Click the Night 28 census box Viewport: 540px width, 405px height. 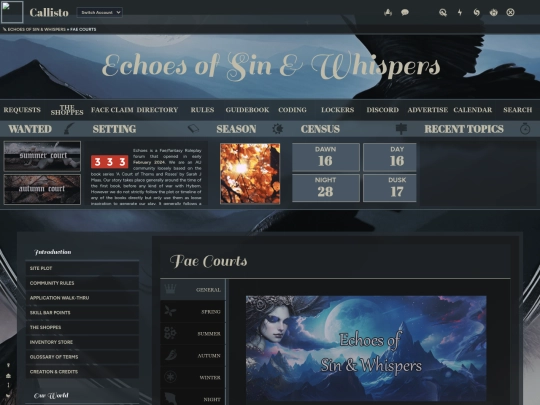pos(326,188)
